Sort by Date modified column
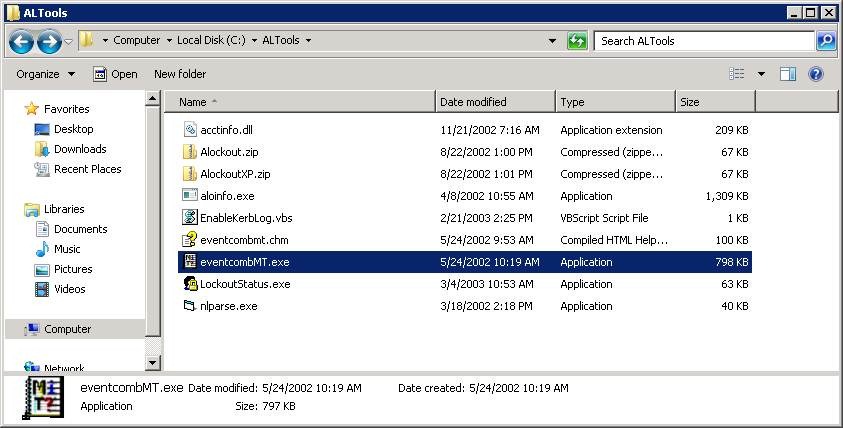843x428 pixels. (495, 102)
